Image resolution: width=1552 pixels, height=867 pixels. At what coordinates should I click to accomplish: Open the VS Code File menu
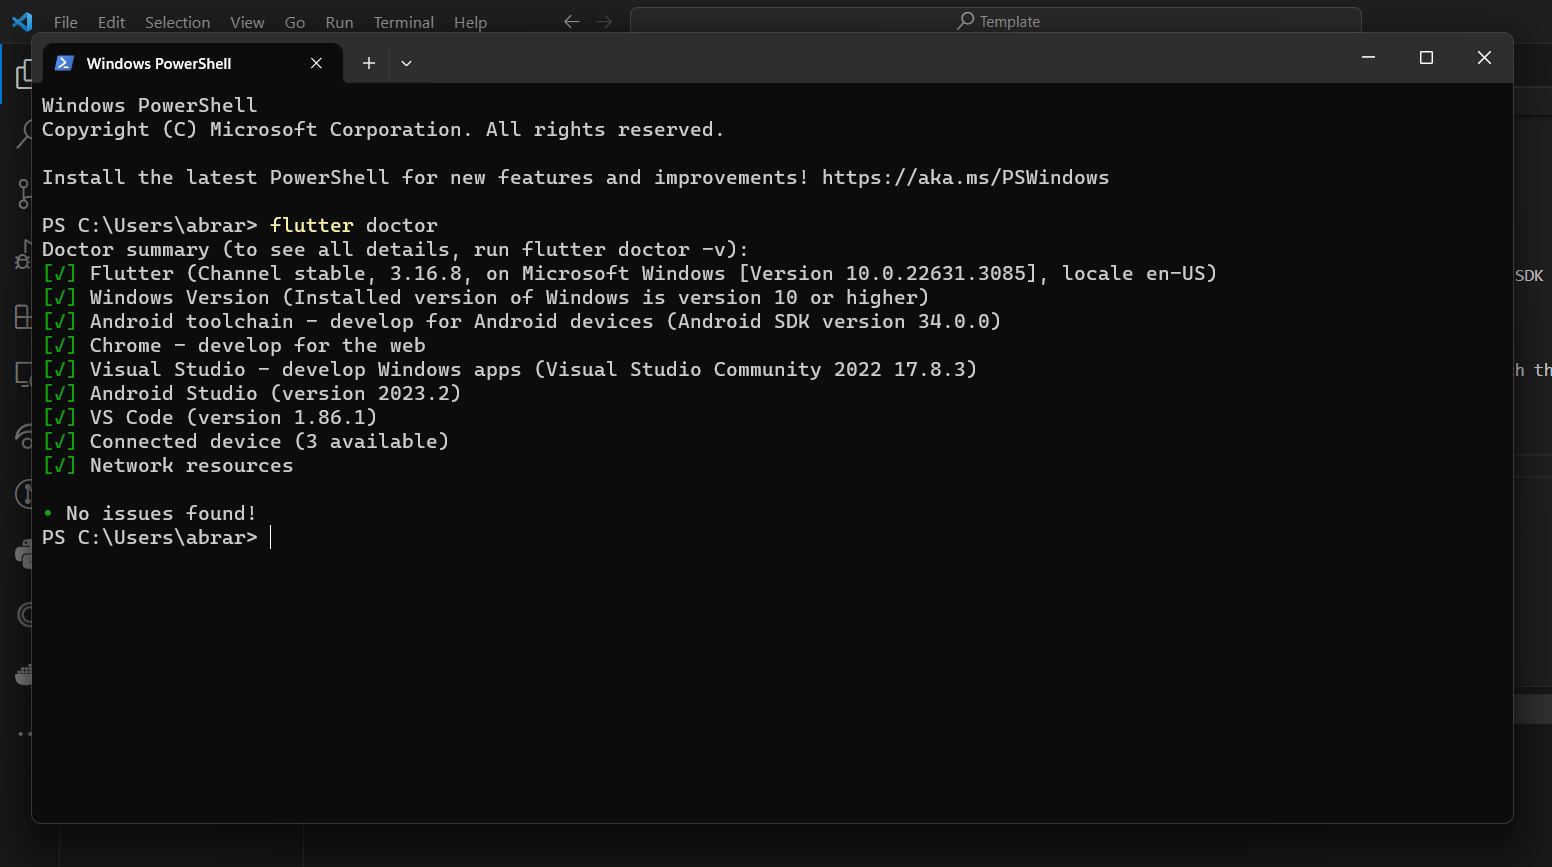[65, 22]
